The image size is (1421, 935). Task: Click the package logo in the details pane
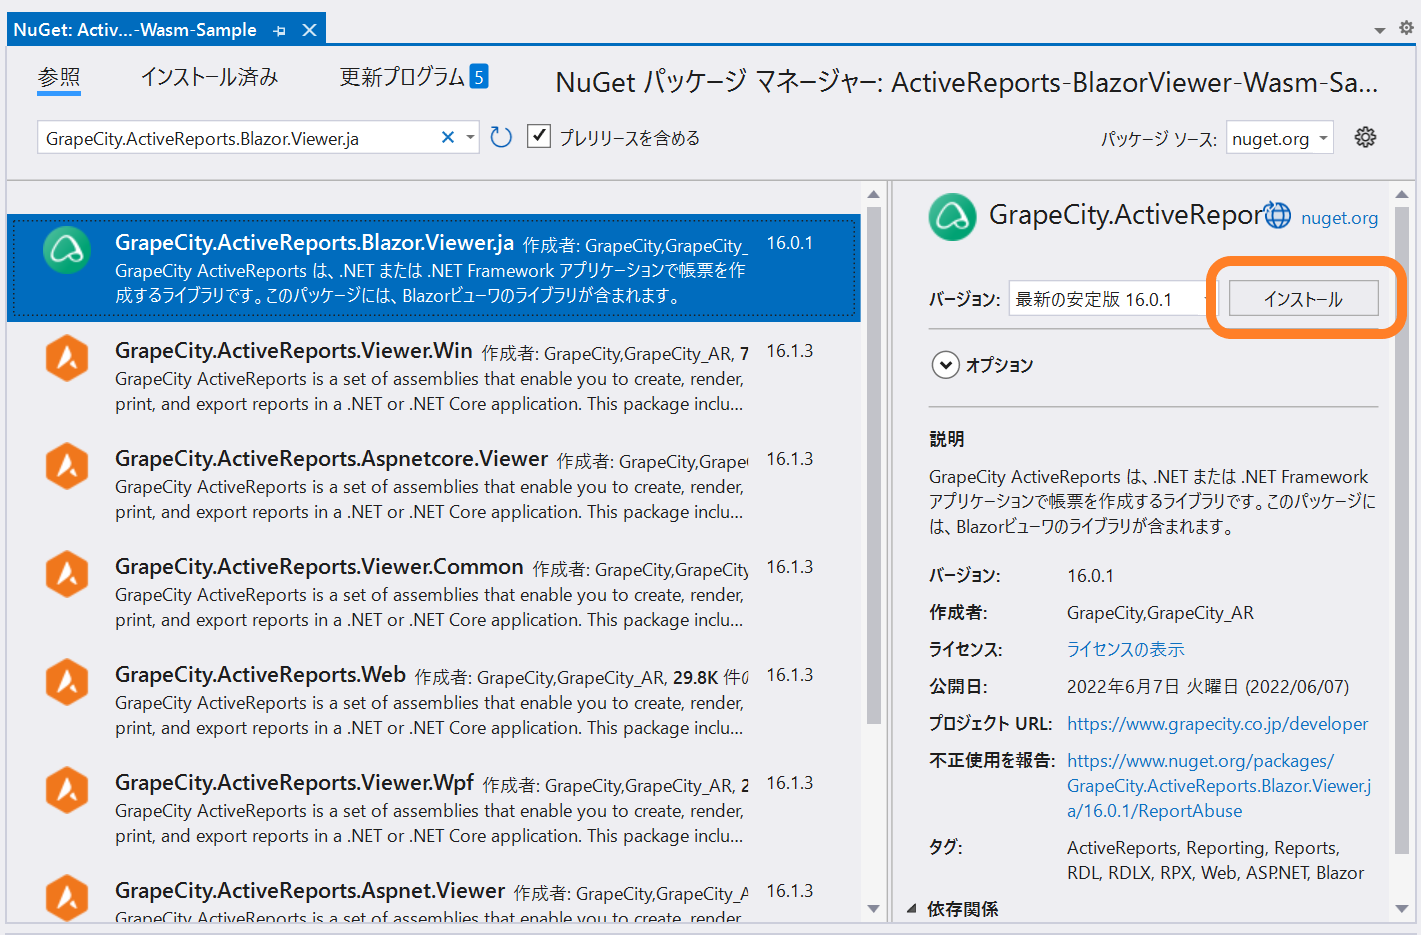[952, 217]
